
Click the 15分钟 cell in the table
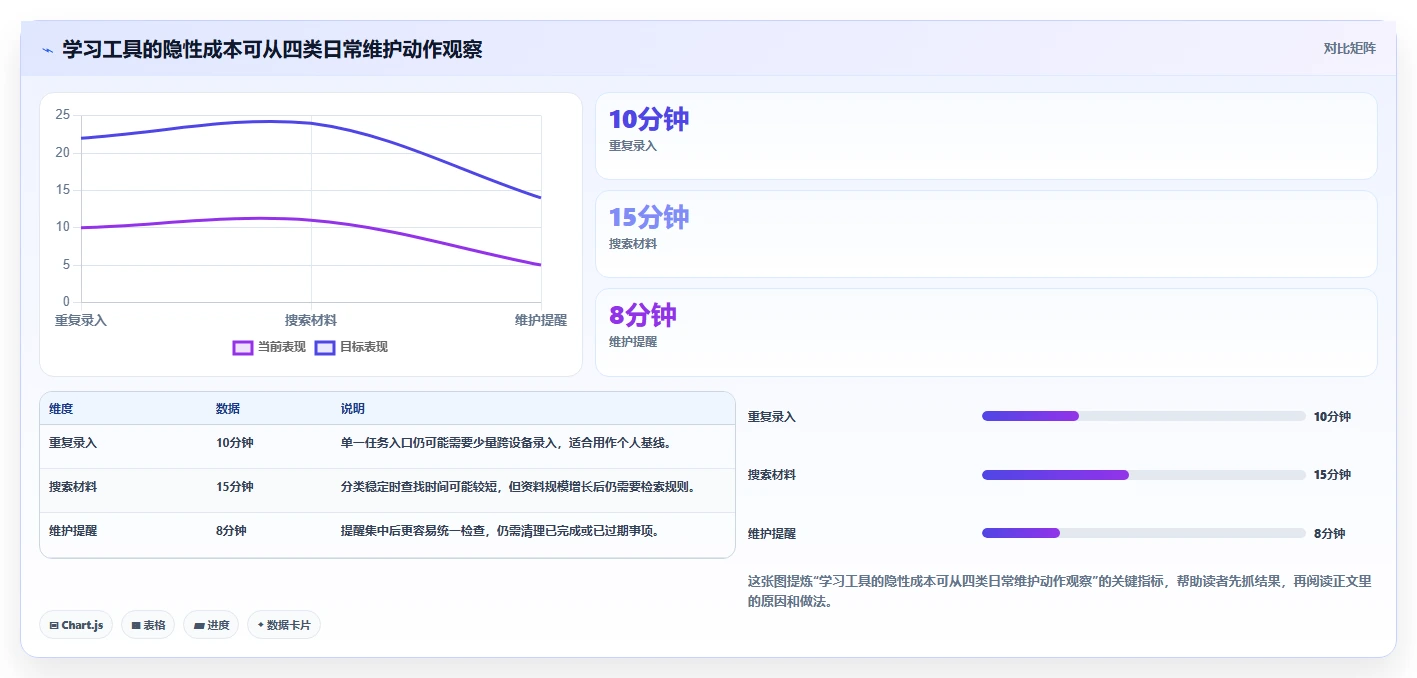235,487
